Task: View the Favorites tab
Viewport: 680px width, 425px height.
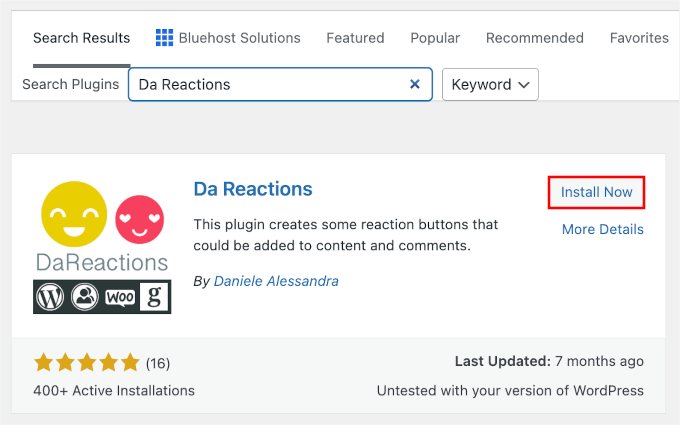Action: pyautogui.click(x=639, y=38)
